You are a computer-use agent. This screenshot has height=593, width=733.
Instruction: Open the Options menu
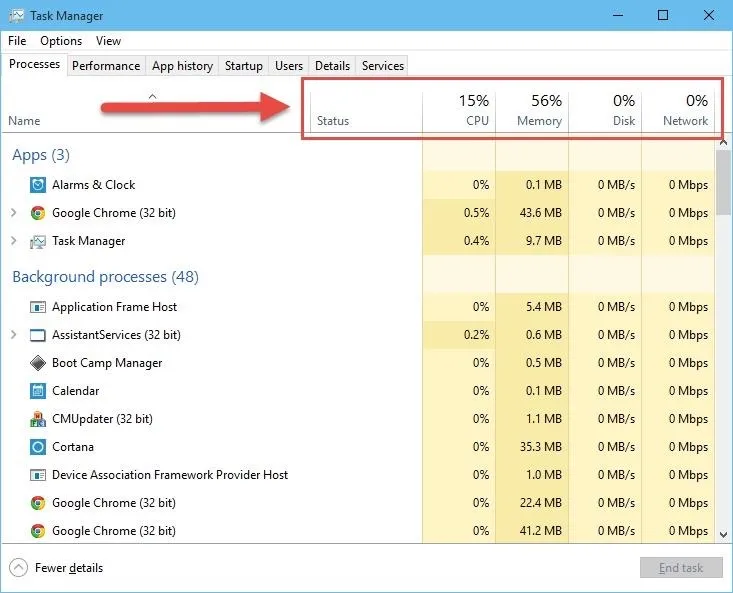pos(61,41)
